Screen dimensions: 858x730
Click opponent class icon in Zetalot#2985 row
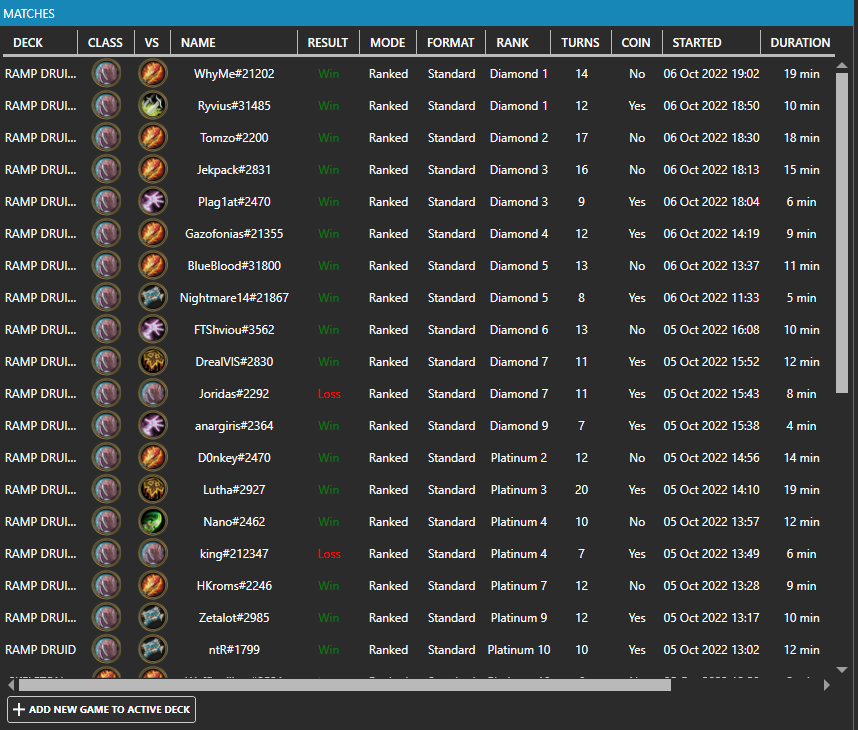153,618
